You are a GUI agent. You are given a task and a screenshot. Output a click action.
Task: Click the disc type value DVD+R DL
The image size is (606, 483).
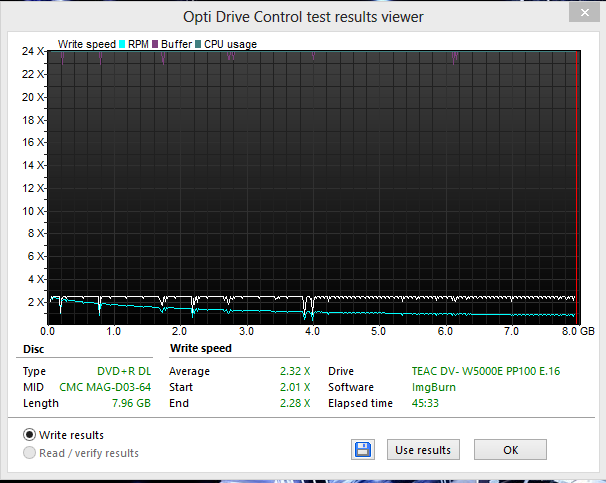(124, 371)
